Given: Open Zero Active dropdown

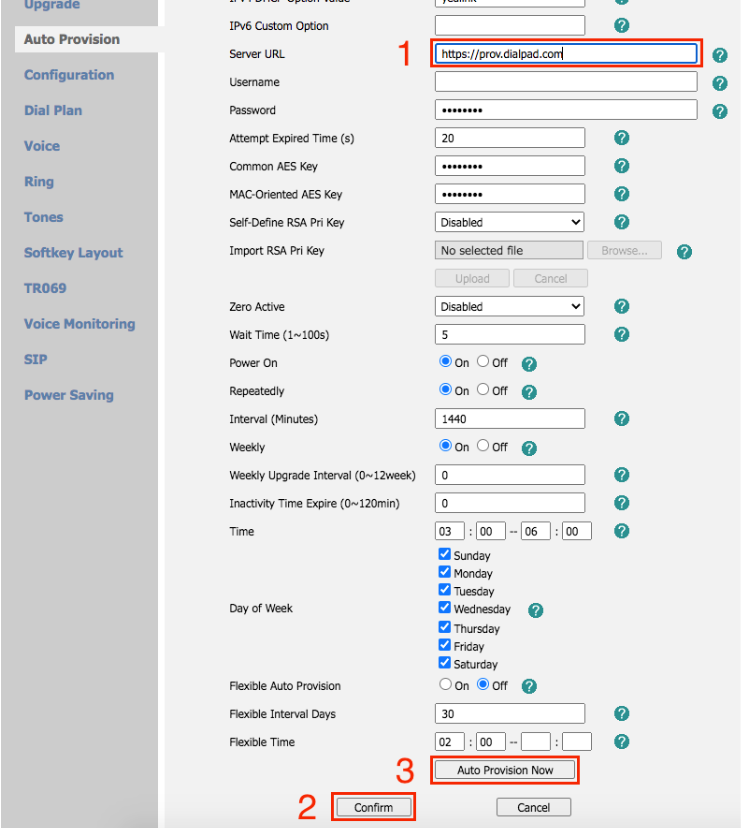Looking at the screenshot, I should [510, 306].
